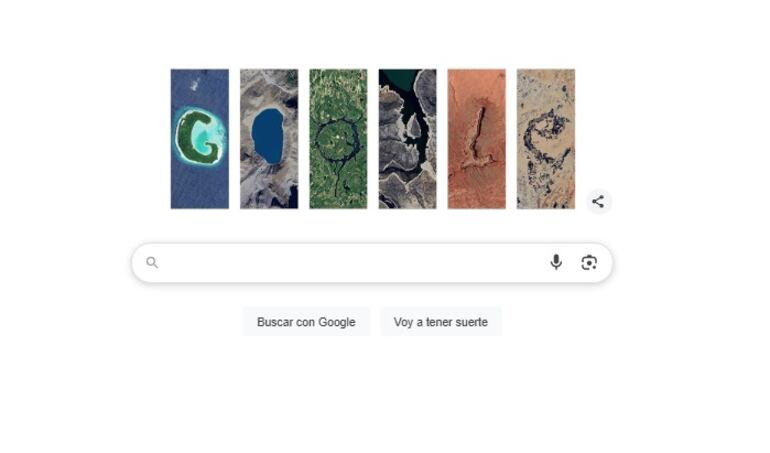Screen dimensions: 770x453
Task: Open image search via the camera lens icon
Action: pos(589,262)
